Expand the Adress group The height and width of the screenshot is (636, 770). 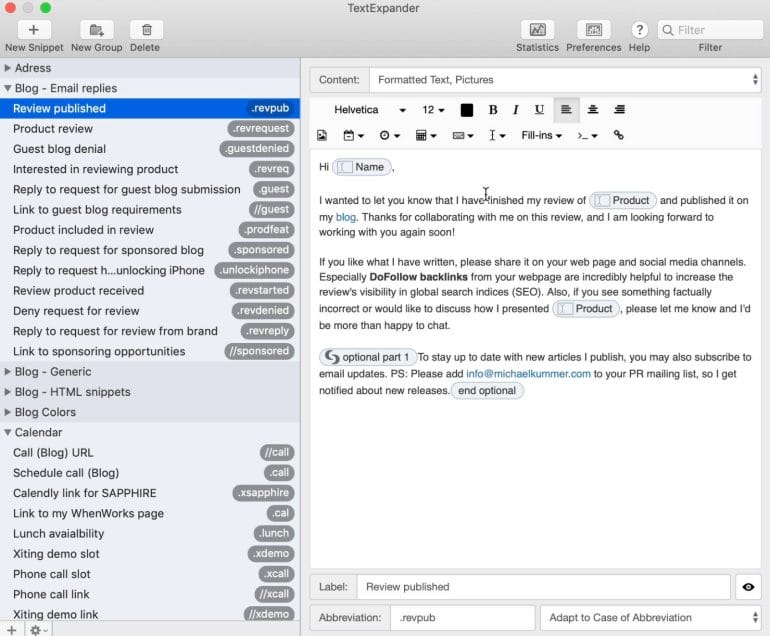(7, 68)
